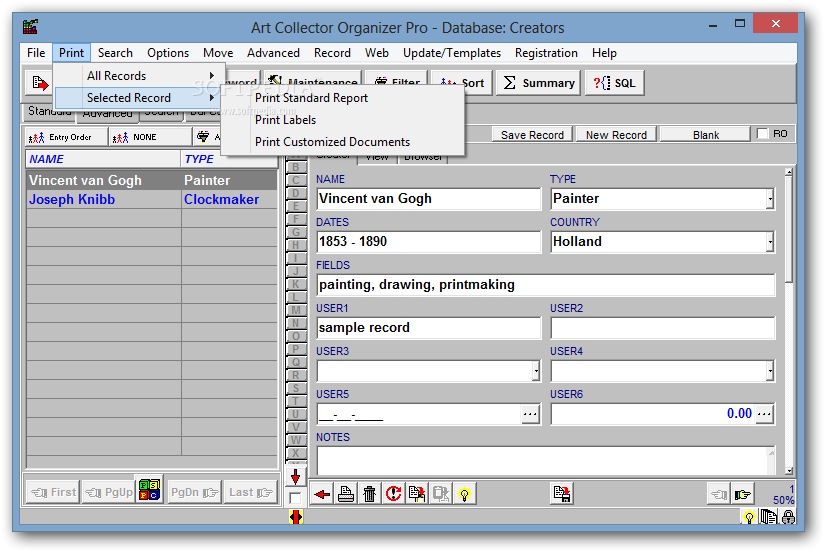Image resolution: width=825 pixels, height=552 pixels.
Task: Click the USER1 field with sample record
Action: pos(429,328)
